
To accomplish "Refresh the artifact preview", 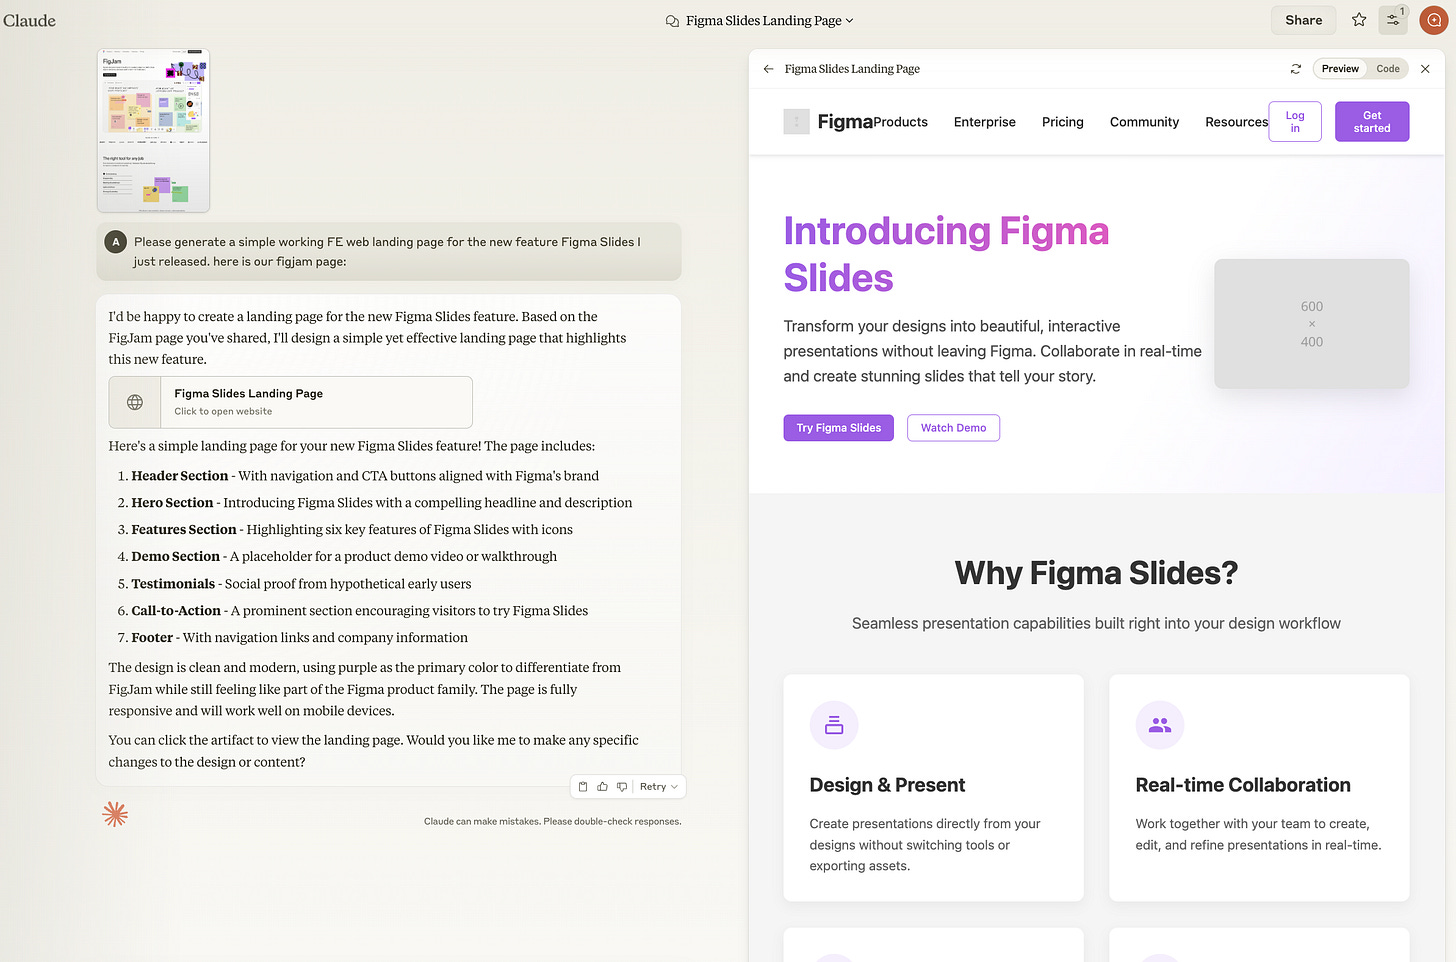I will point(1296,69).
